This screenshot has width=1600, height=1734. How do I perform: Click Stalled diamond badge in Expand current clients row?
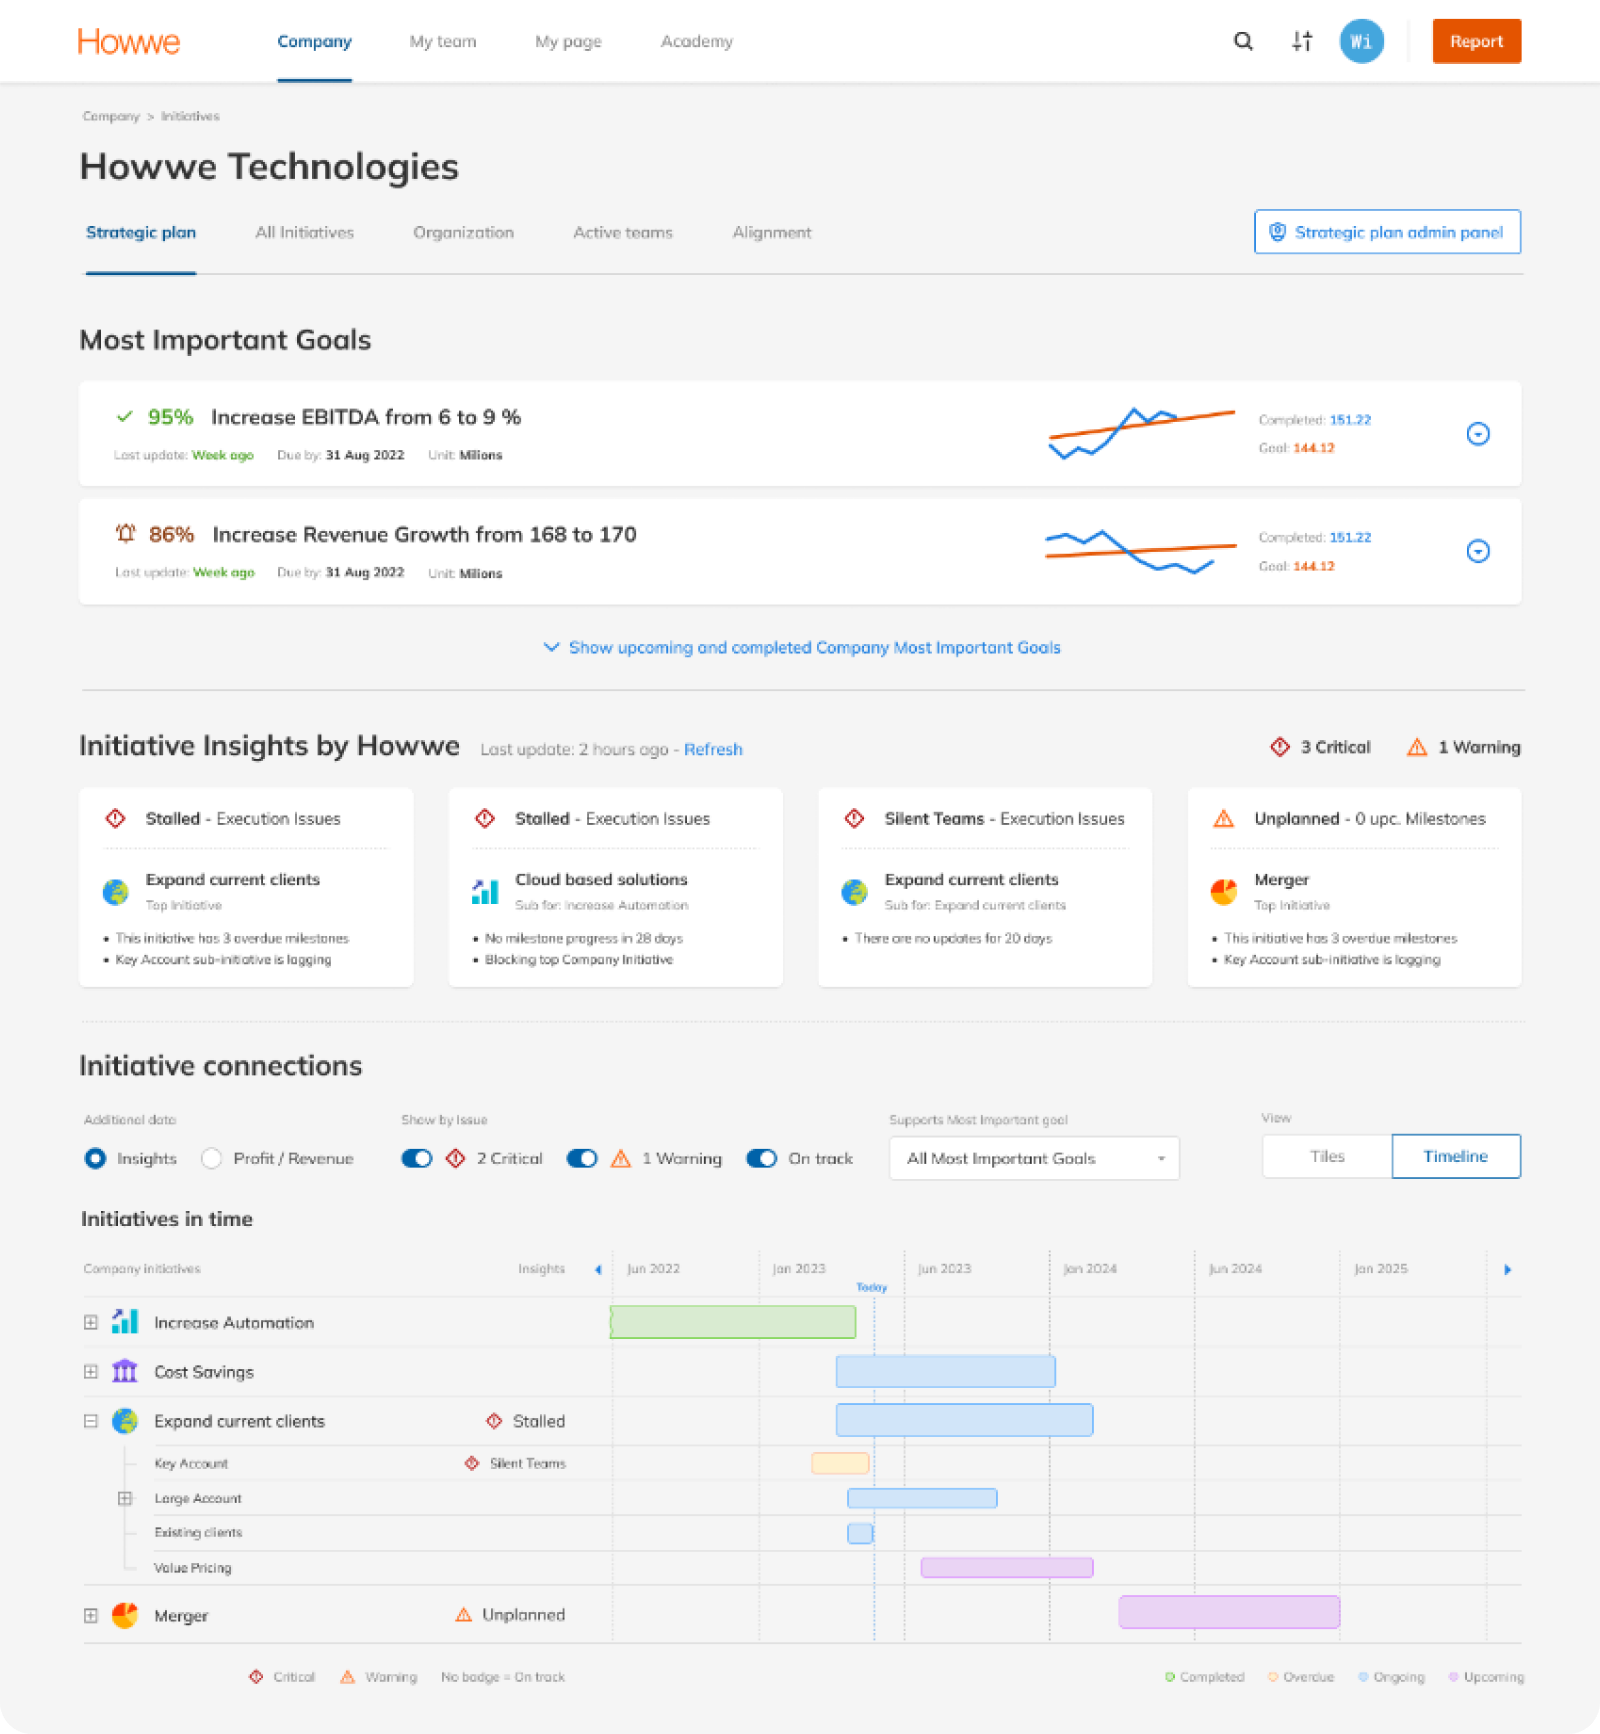click(494, 1421)
